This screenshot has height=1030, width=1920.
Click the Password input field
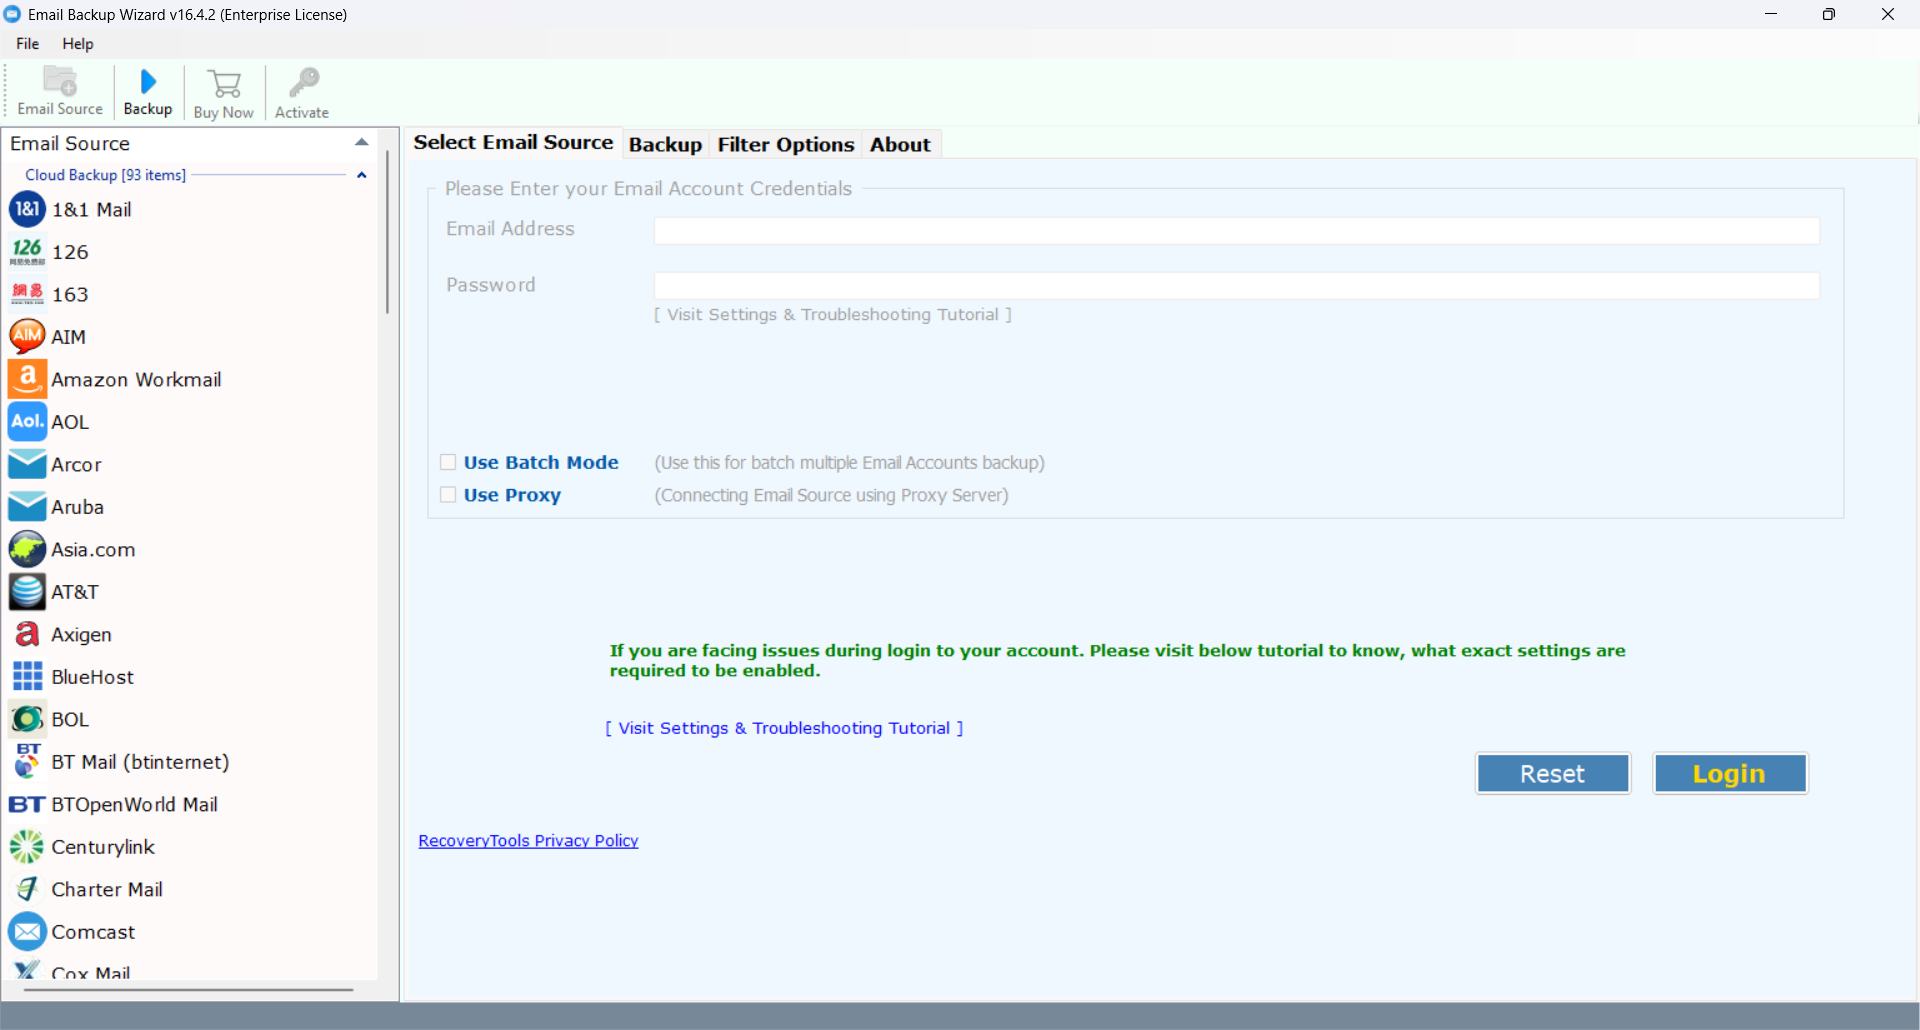[x=1237, y=286]
